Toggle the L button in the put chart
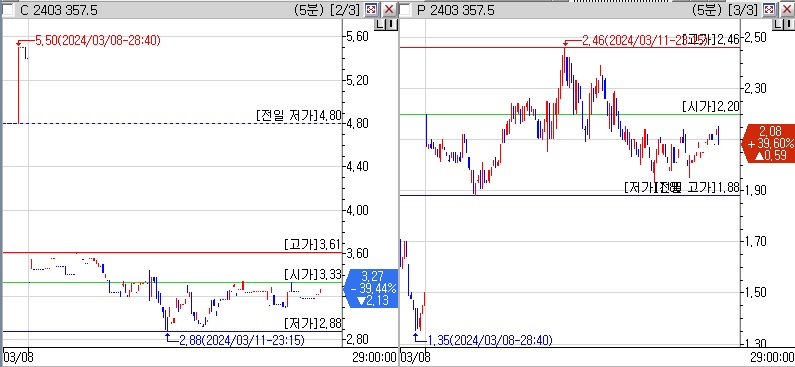 pos(778,23)
